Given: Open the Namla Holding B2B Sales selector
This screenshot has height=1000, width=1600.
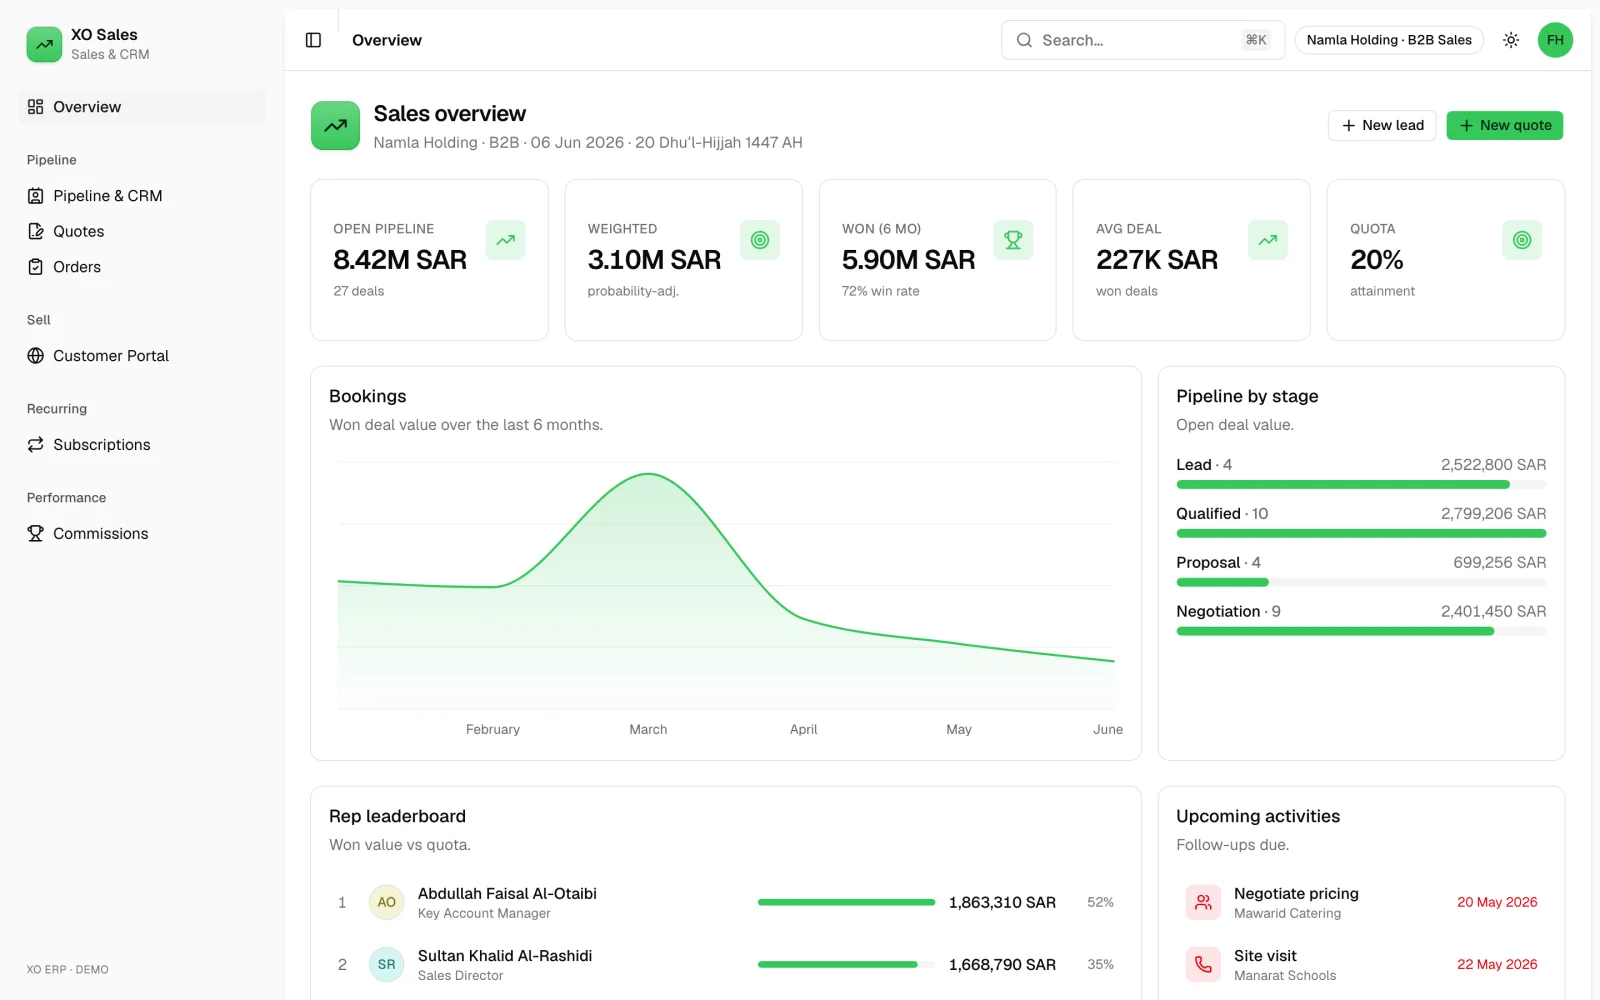Looking at the screenshot, I should coord(1389,40).
